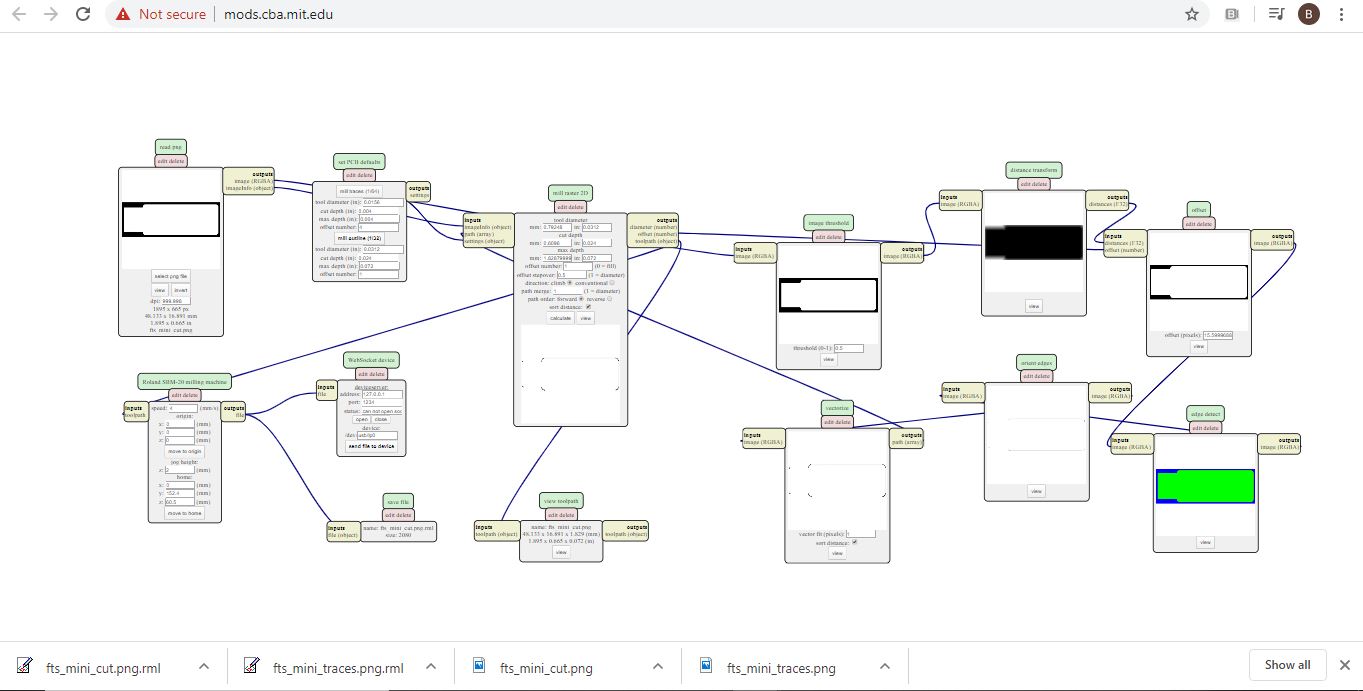Click edit delete under edge detect
1363x691 pixels.
(x=1206, y=427)
